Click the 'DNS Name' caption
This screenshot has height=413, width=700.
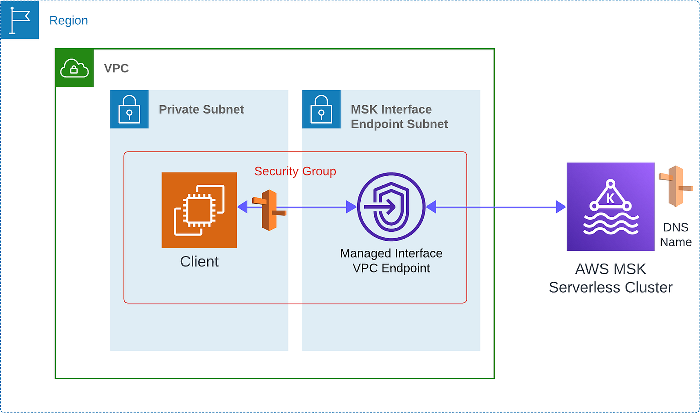click(x=676, y=234)
